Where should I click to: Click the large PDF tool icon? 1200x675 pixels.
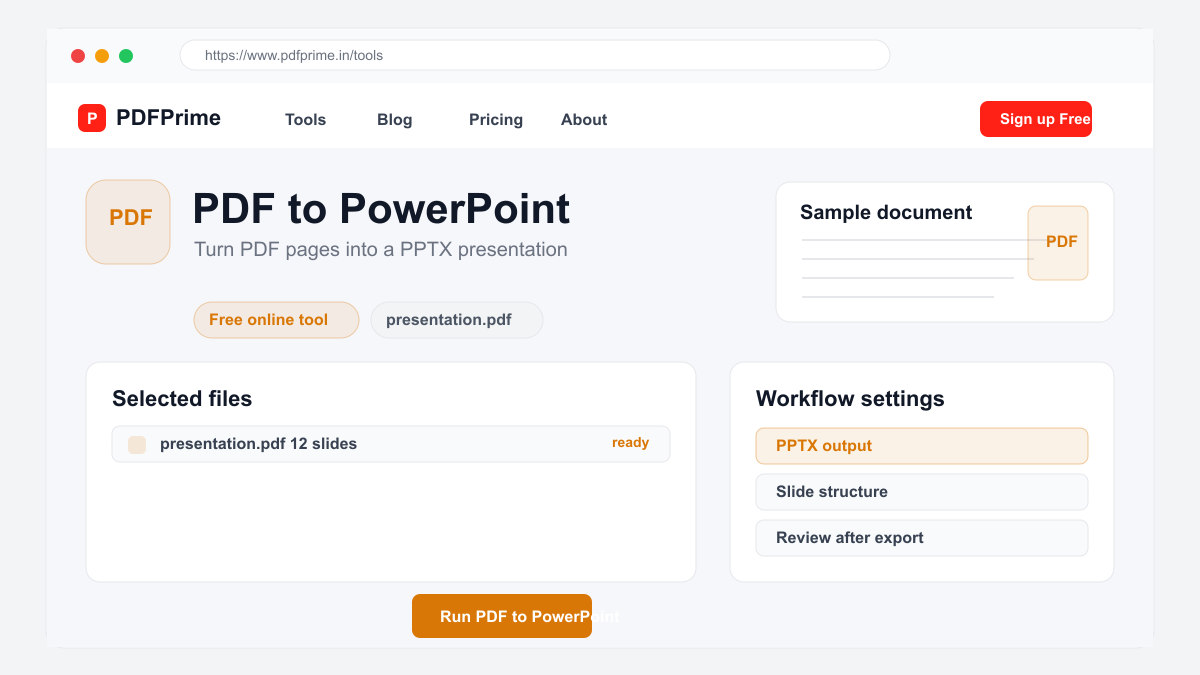tap(128, 222)
